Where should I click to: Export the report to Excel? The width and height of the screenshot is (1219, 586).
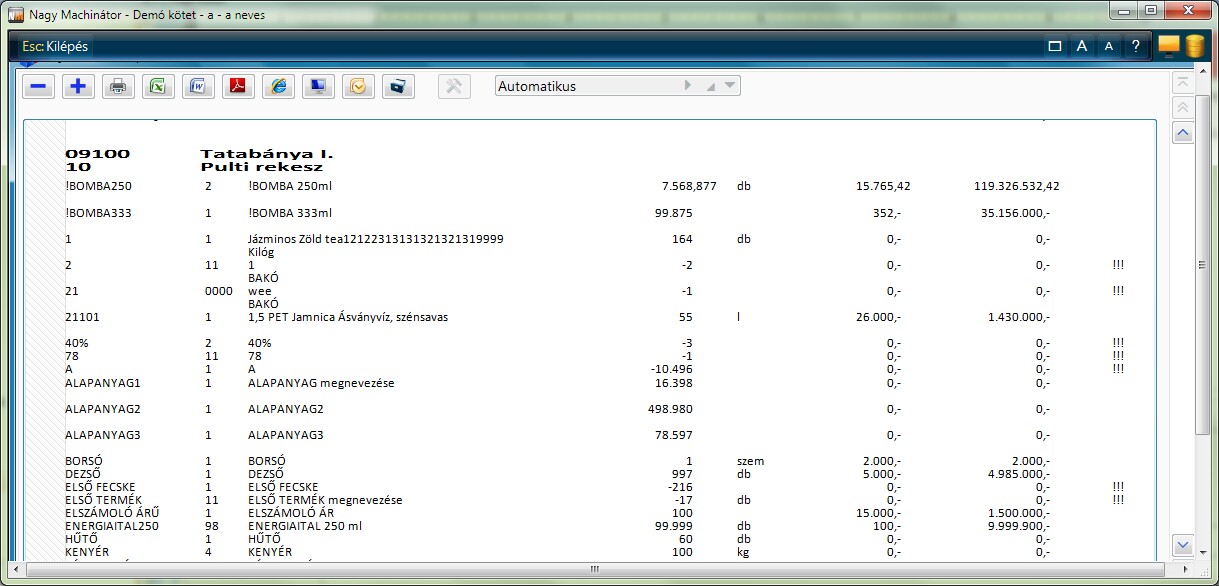(158, 87)
